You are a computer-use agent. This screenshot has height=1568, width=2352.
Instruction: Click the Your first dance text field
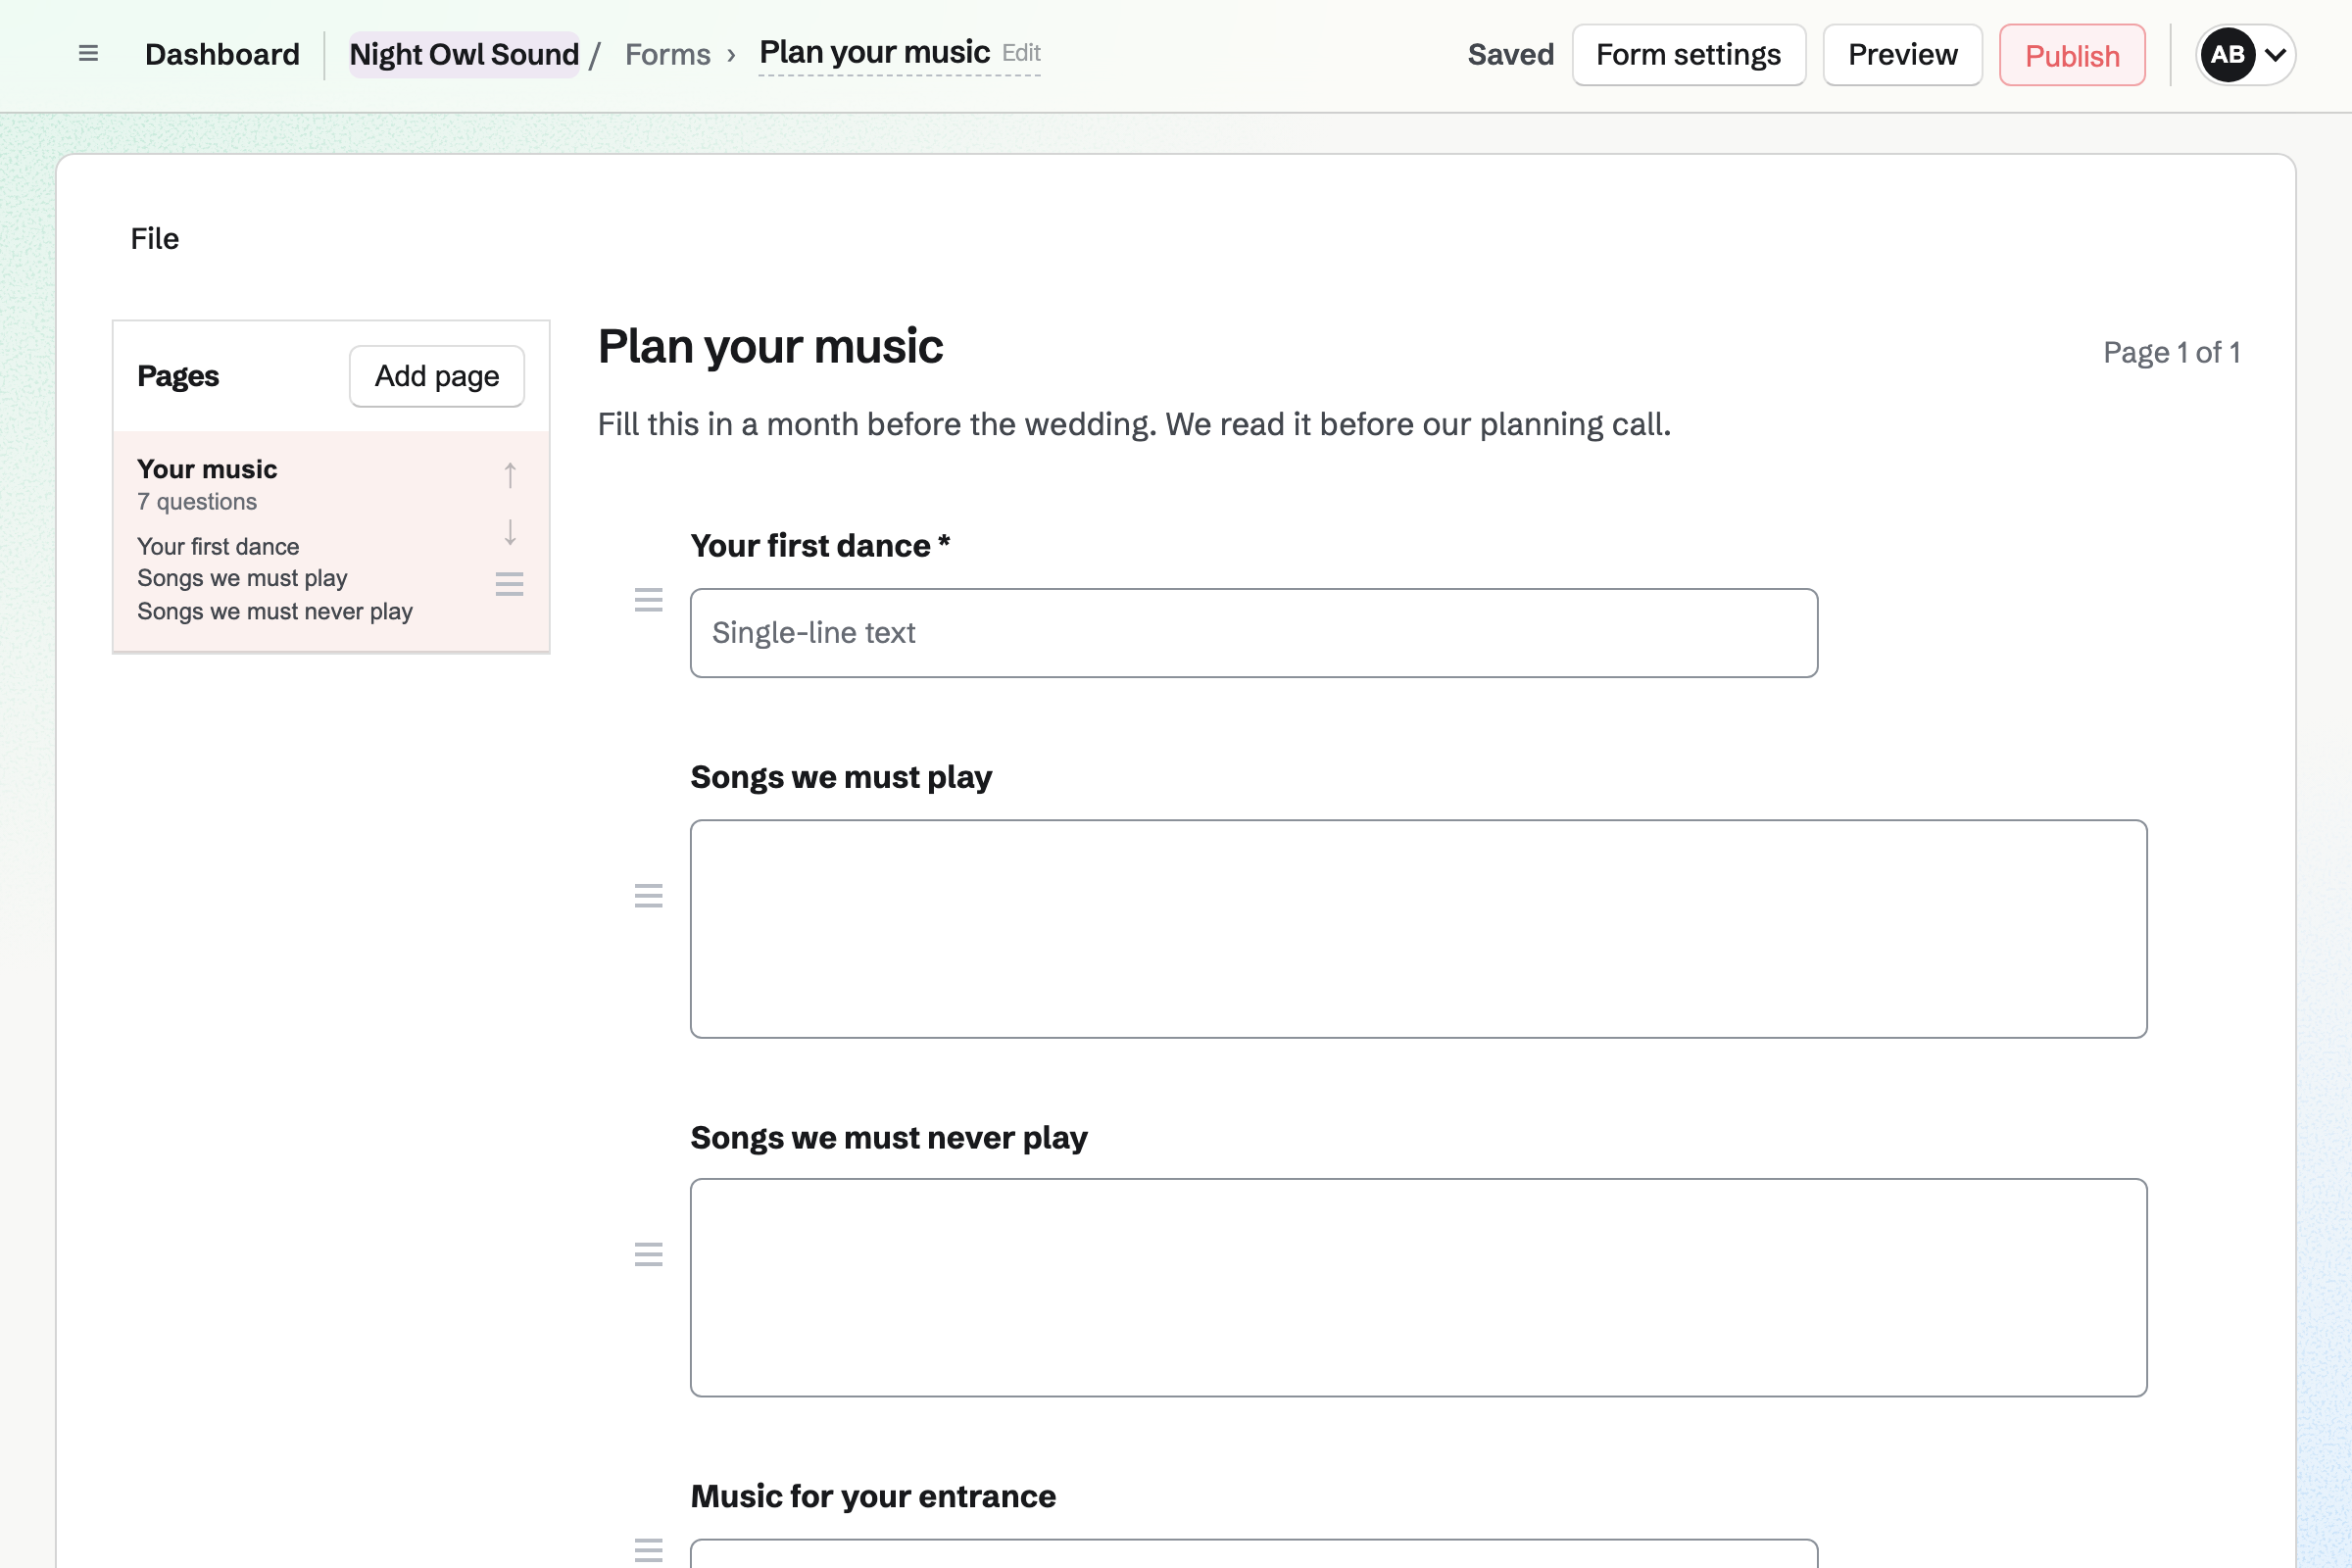tap(1254, 633)
